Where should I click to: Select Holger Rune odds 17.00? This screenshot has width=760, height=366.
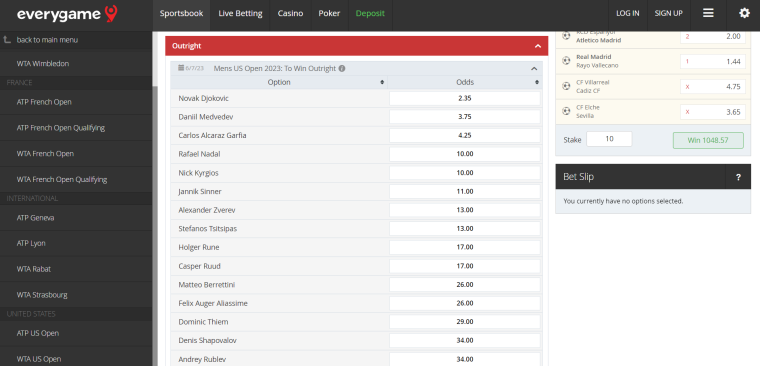[464, 247]
